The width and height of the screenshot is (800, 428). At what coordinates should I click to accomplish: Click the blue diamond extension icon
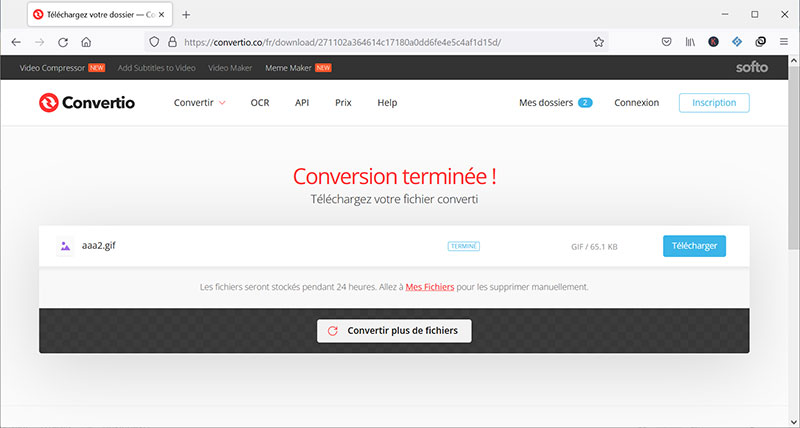737,42
